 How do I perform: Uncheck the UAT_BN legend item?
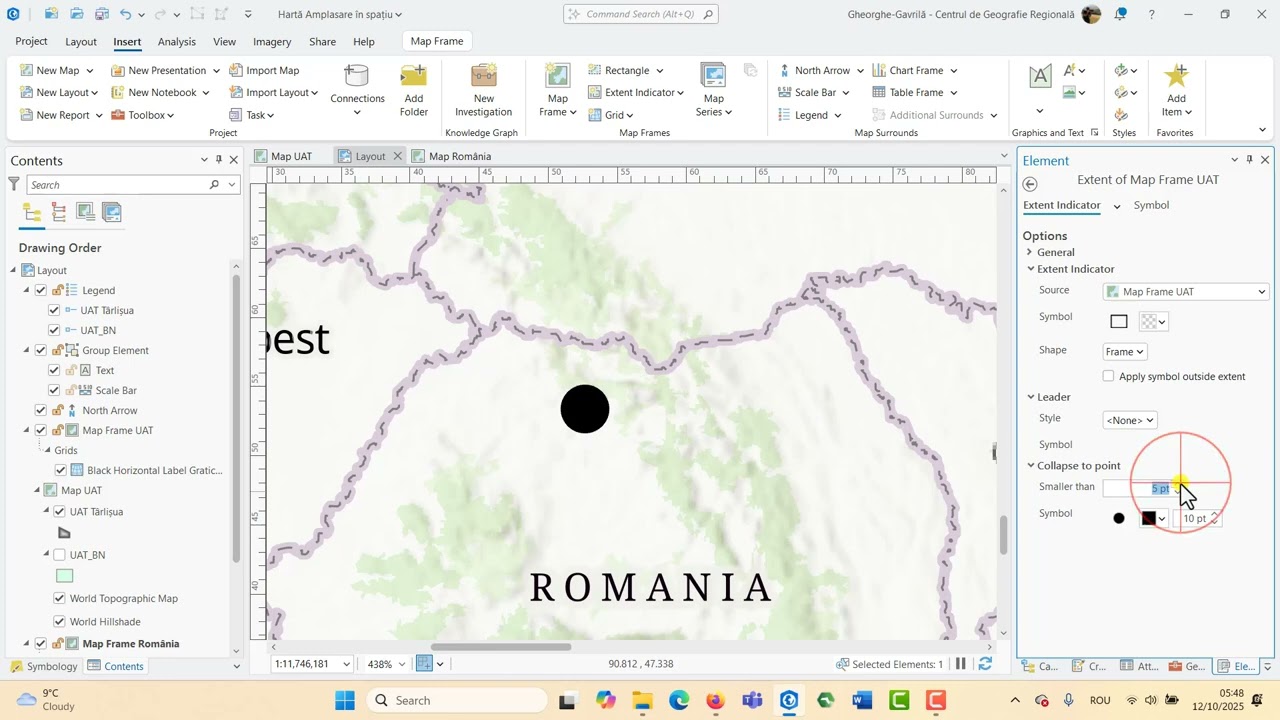click(x=54, y=330)
